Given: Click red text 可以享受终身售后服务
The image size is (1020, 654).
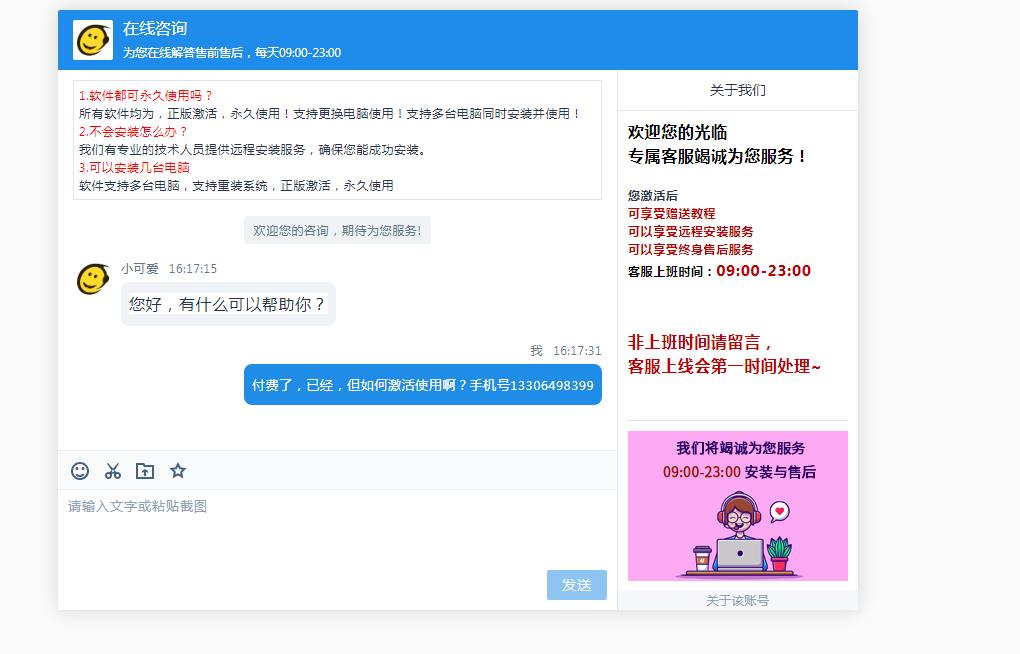Looking at the screenshot, I should pos(690,250).
